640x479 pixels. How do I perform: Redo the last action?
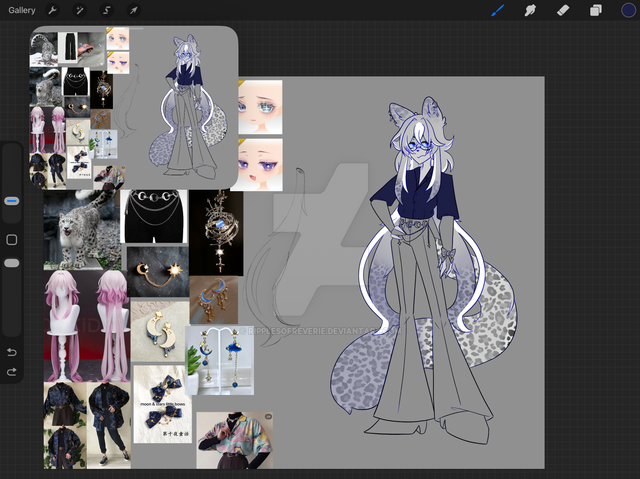click(x=12, y=372)
